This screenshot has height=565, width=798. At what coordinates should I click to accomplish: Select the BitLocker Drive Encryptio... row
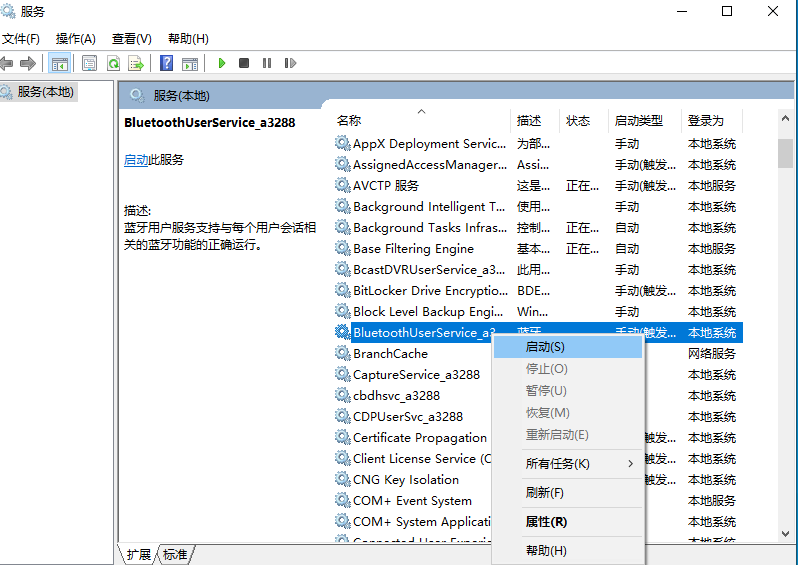538,291
